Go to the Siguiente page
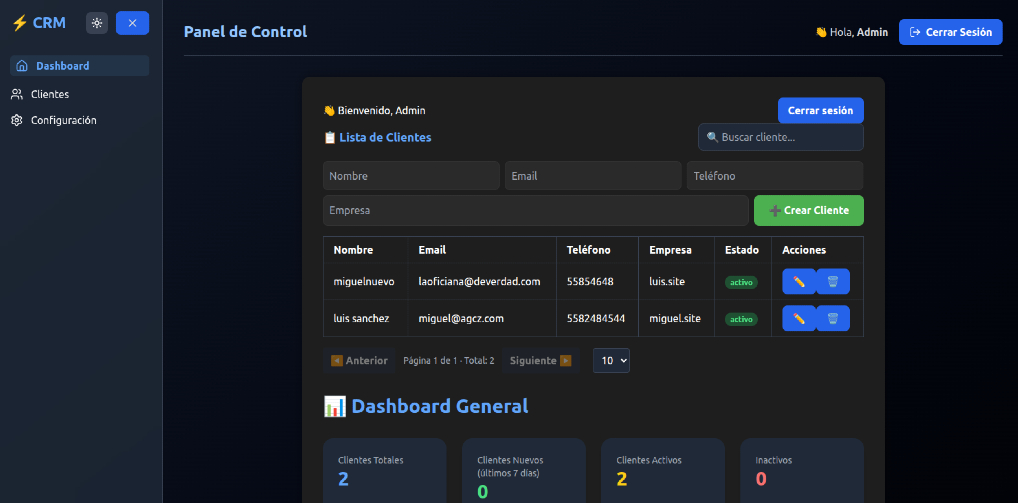Viewport: 1018px width, 503px height. [x=540, y=360]
